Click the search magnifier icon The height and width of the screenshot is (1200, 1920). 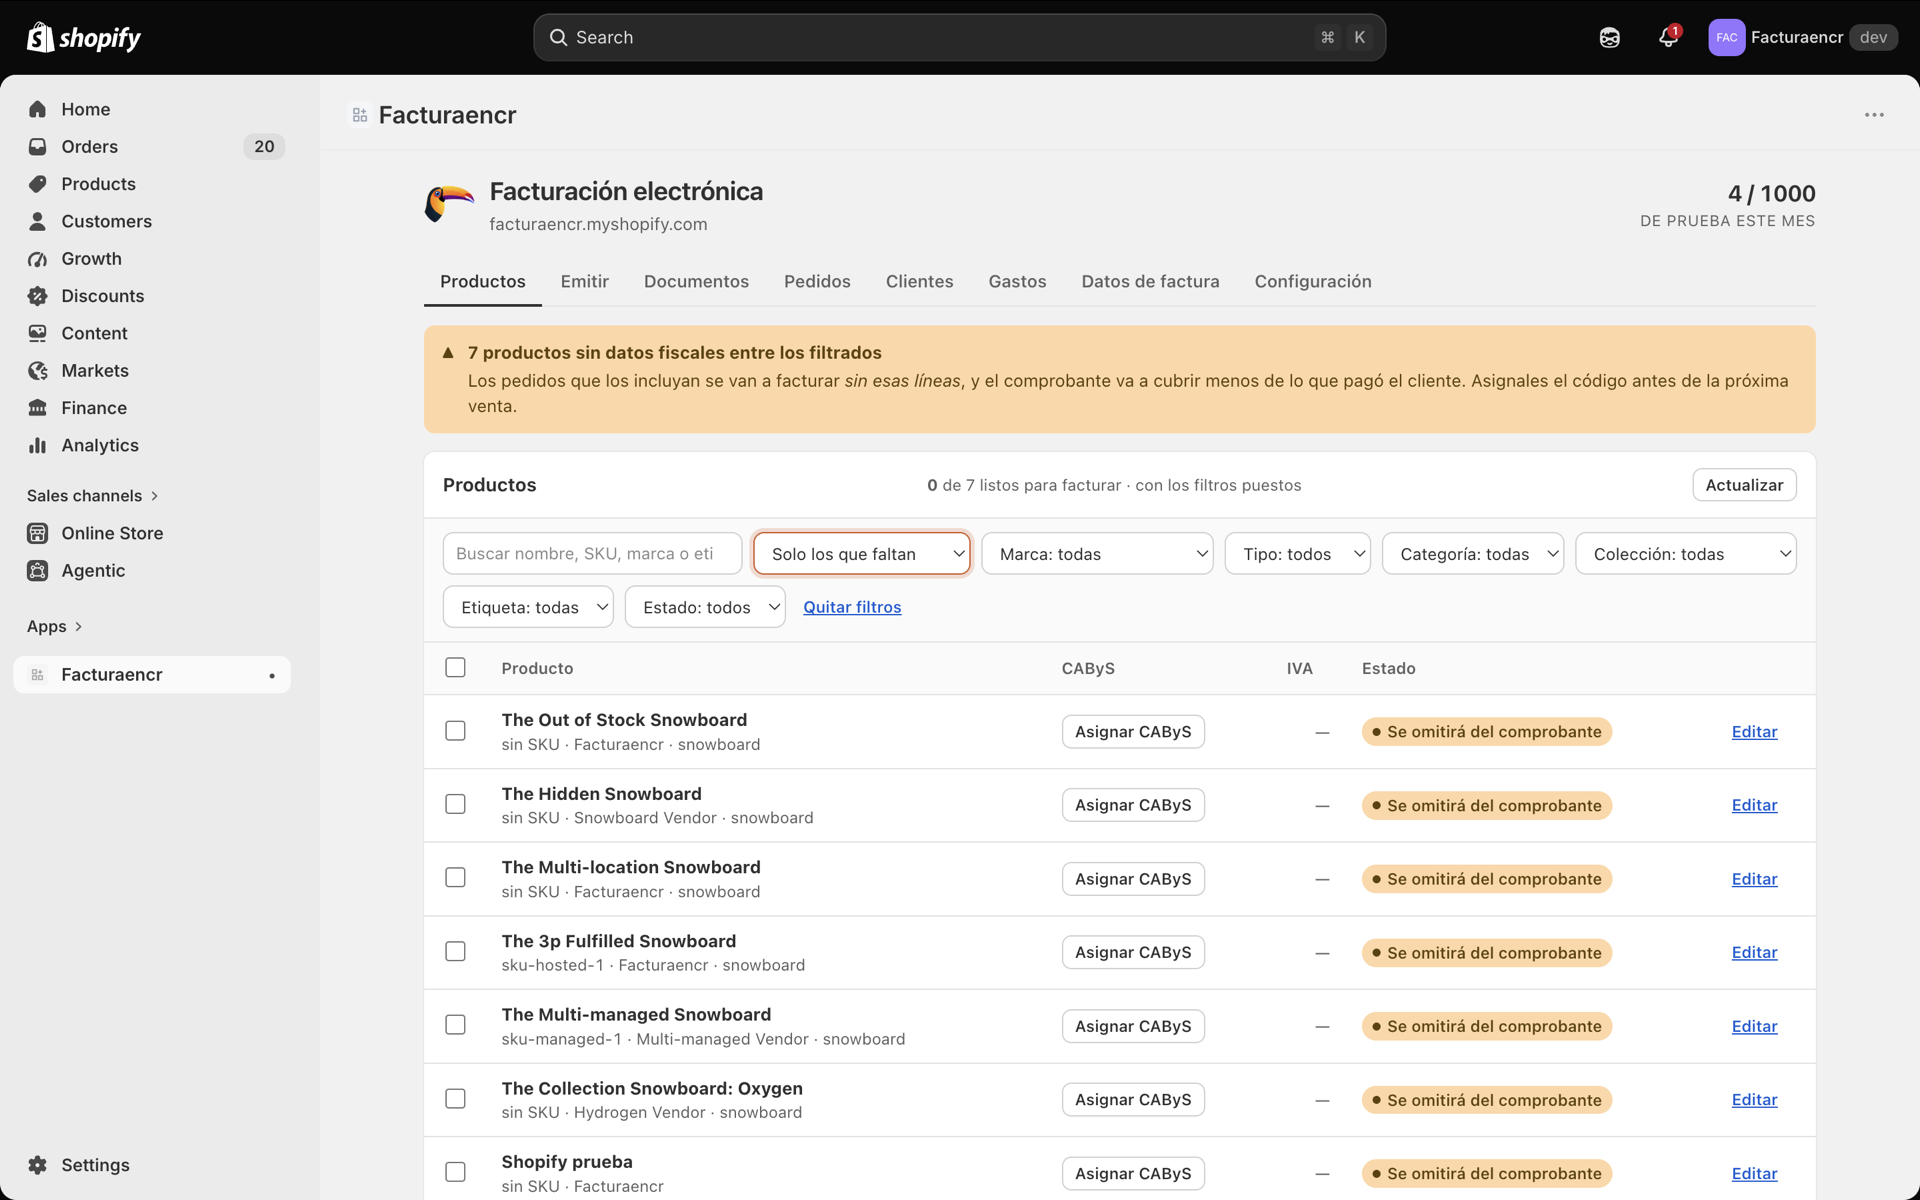tap(558, 38)
